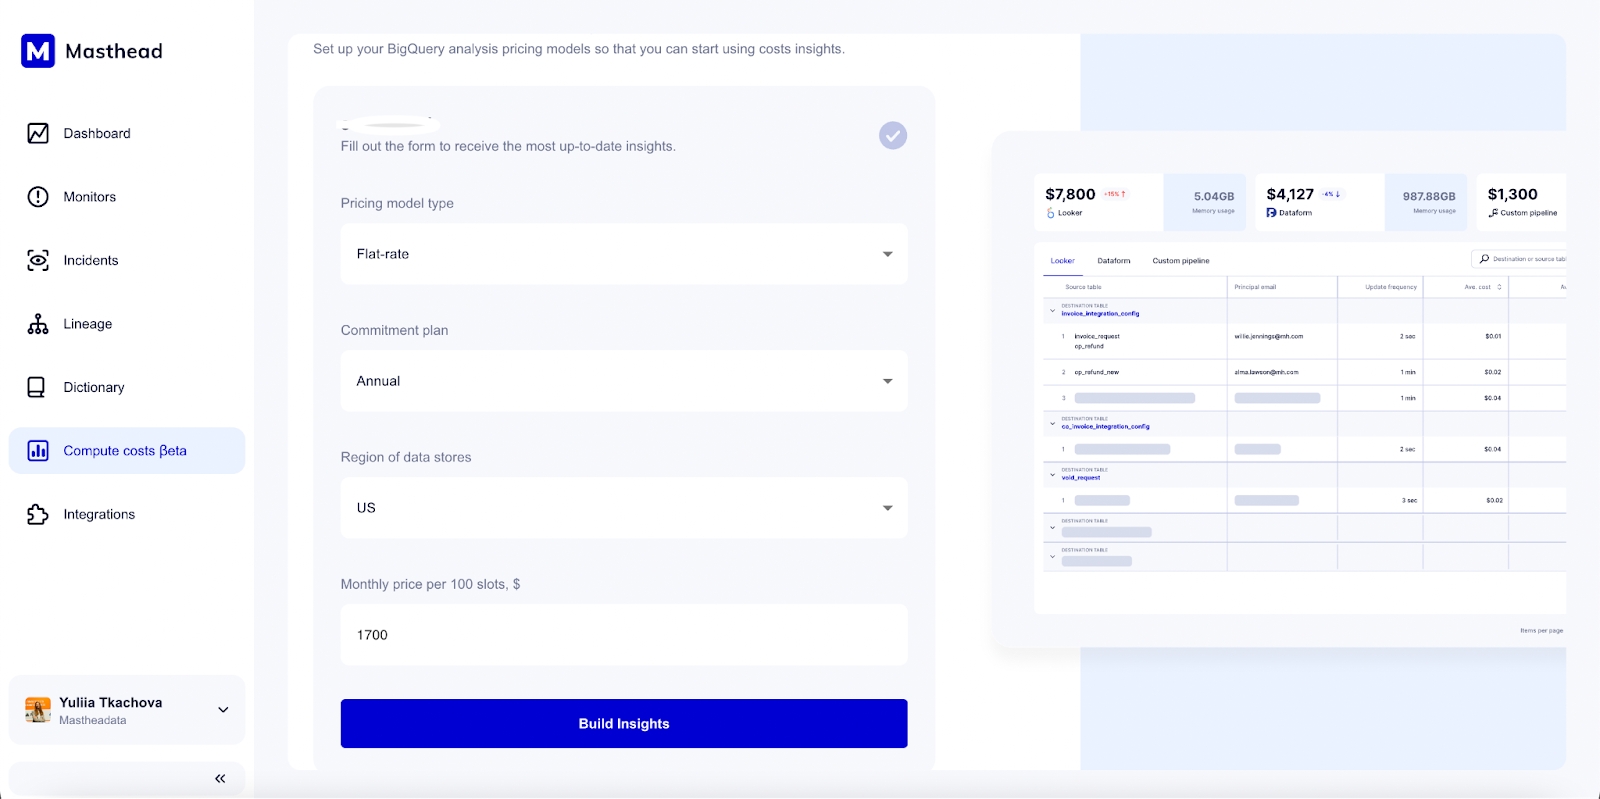Select Compute costs Beta menu item

125,451
